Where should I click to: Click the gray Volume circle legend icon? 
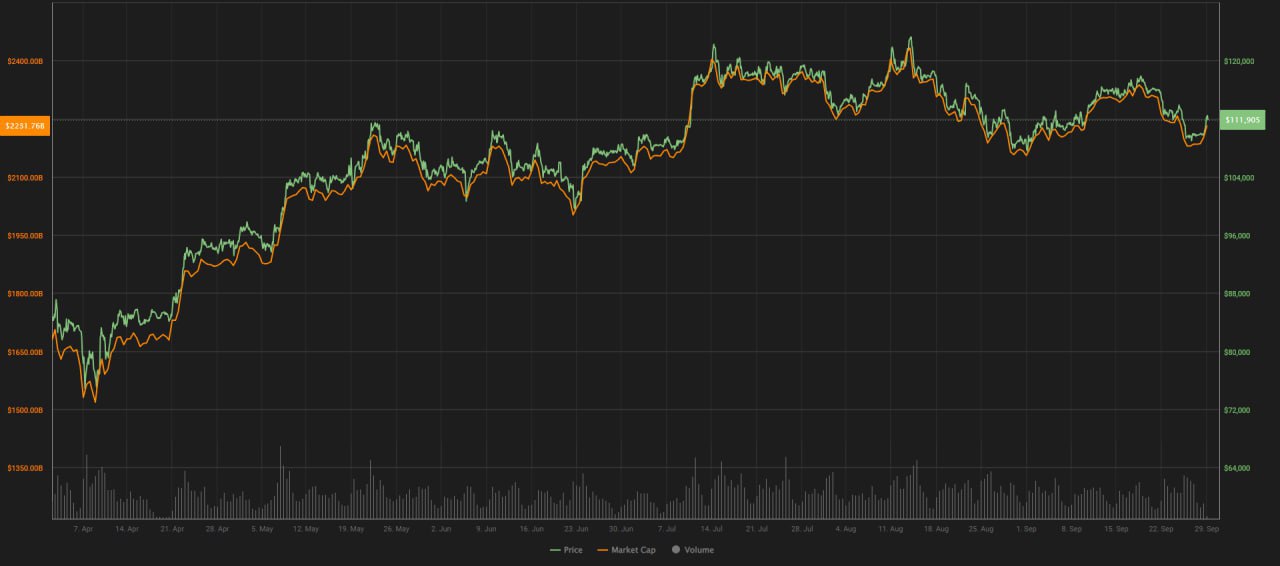[x=677, y=550]
